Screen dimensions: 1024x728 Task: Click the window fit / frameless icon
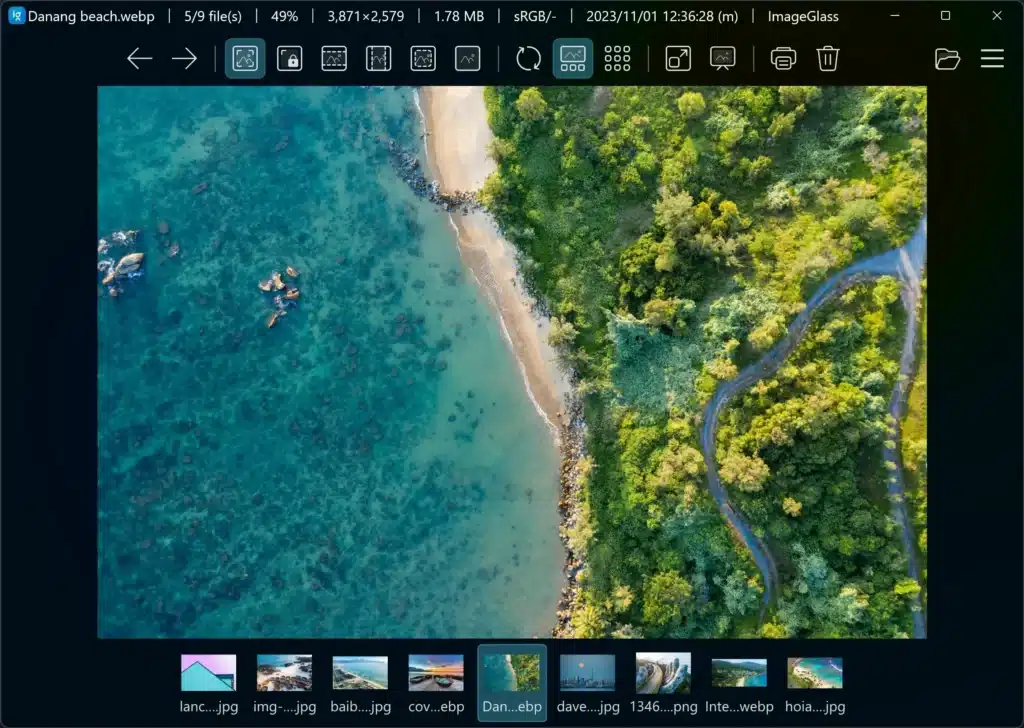[x=678, y=59]
